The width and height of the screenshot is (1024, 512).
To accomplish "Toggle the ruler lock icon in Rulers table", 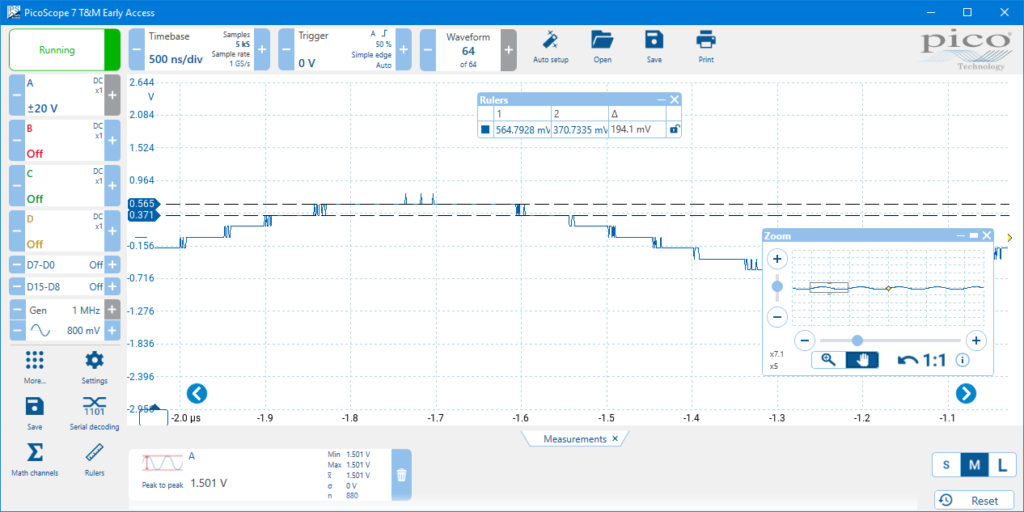I will click(x=673, y=130).
